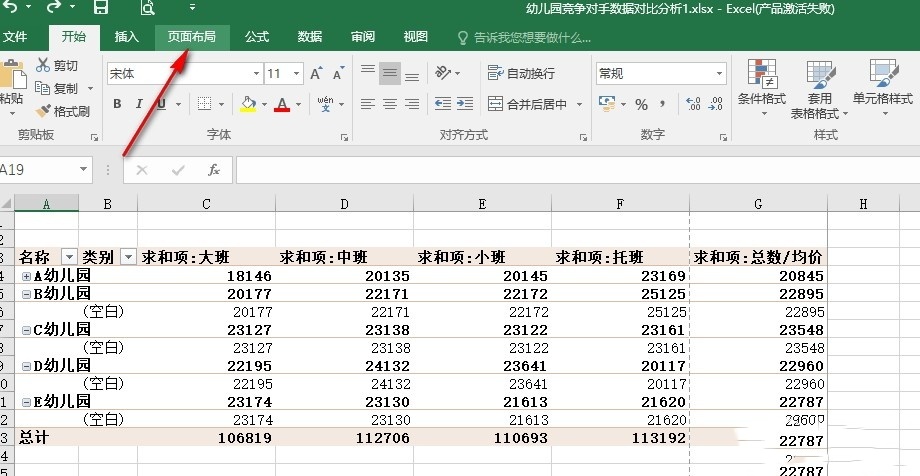This screenshot has width=920, height=476.
Task: Switch to the 审阅 tab
Action: (x=363, y=37)
